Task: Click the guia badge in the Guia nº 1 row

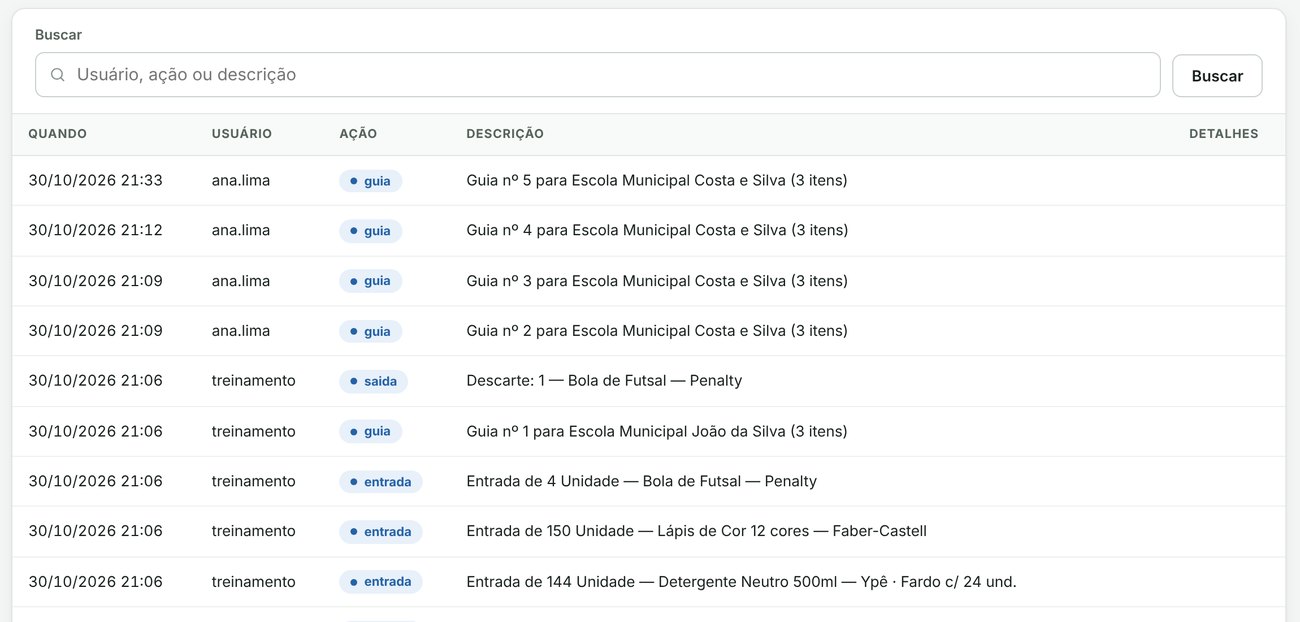Action: pyautogui.click(x=371, y=431)
